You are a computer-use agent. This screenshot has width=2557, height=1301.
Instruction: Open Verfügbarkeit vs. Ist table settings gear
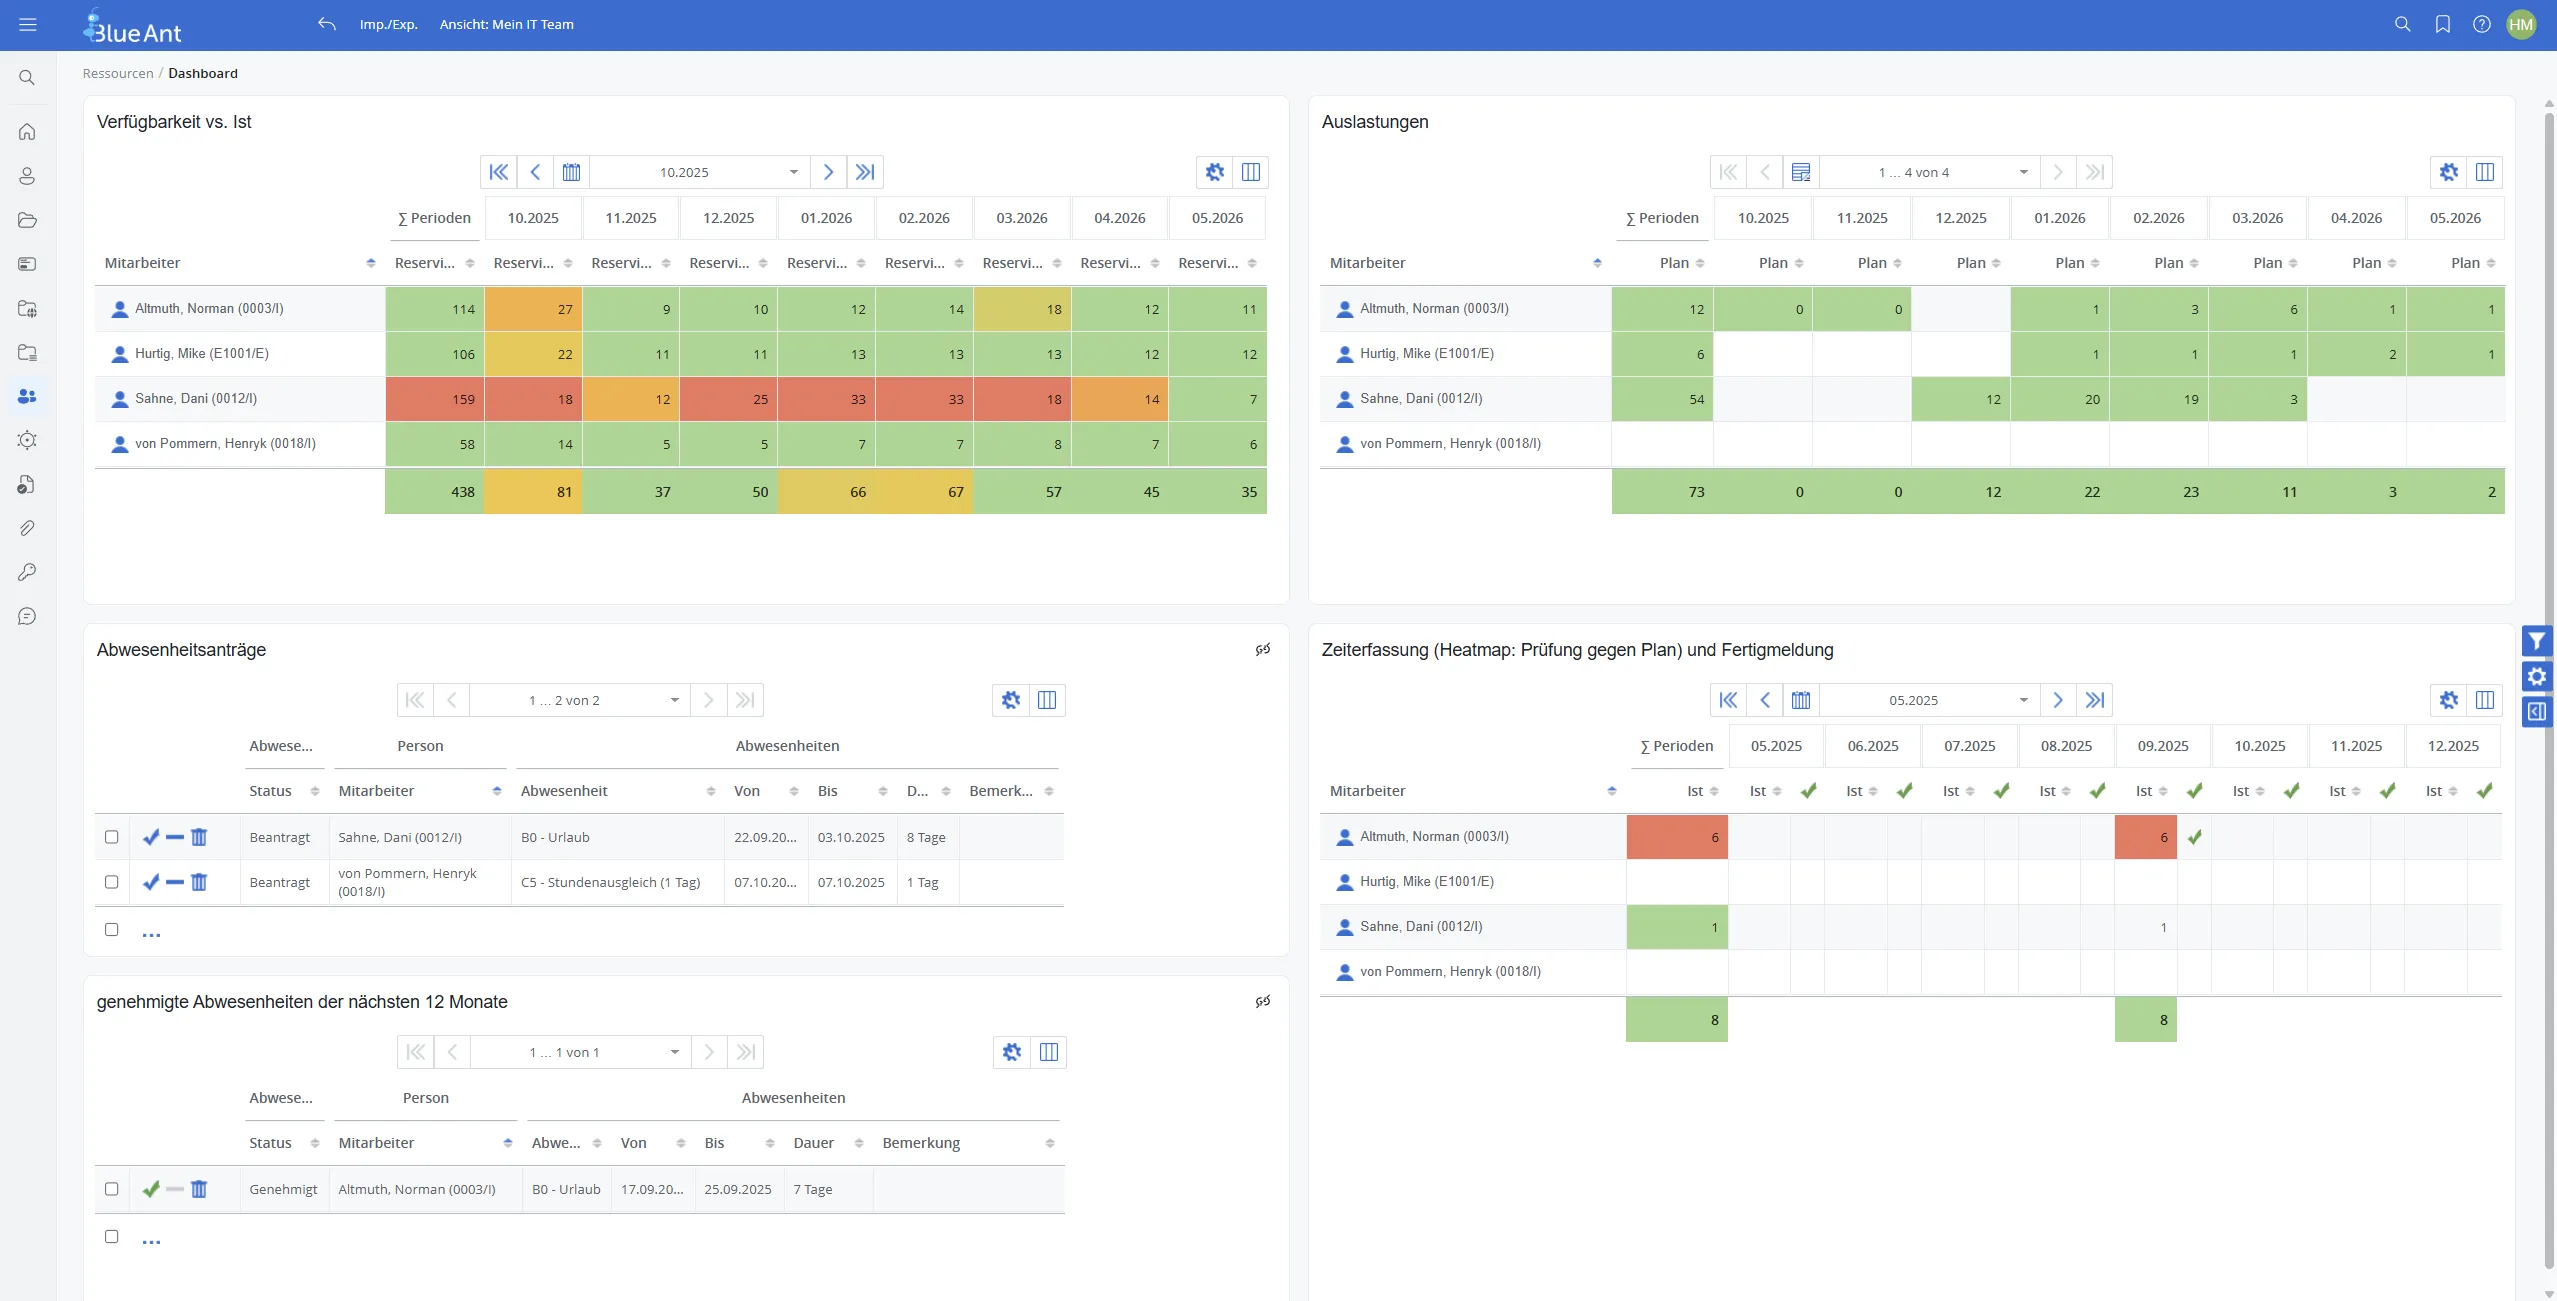pos(1214,172)
